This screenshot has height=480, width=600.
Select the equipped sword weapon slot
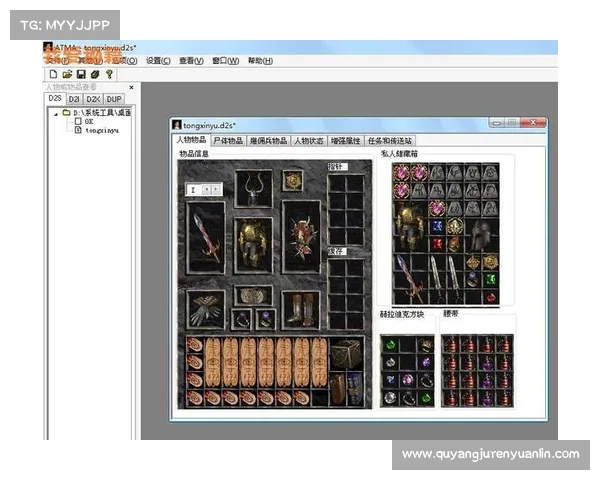click(x=207, y=236)
